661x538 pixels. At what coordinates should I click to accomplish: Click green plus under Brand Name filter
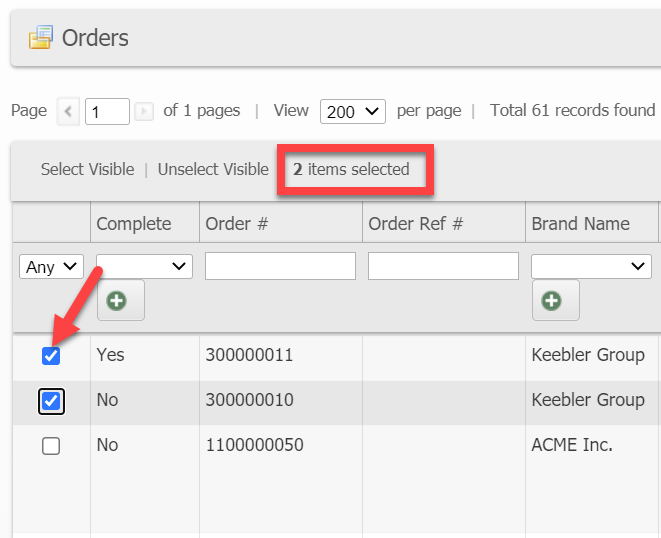click(555, 300)
